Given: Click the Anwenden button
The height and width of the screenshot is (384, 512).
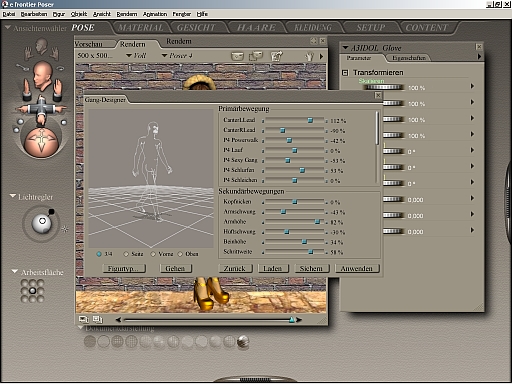Looking at the screenshot, I should 357,268.
